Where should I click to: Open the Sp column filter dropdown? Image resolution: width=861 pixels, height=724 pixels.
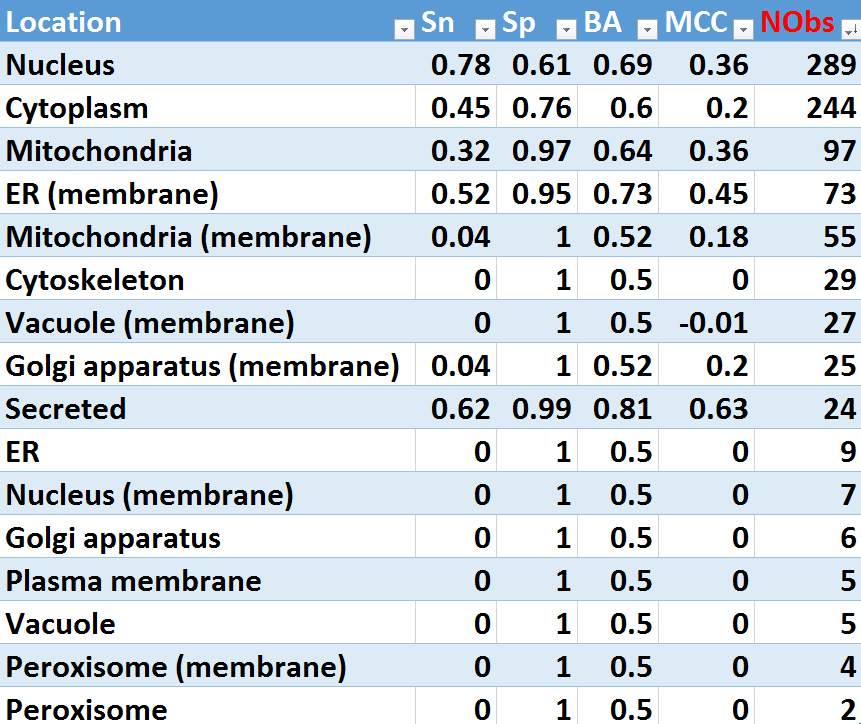click(566, 30)
